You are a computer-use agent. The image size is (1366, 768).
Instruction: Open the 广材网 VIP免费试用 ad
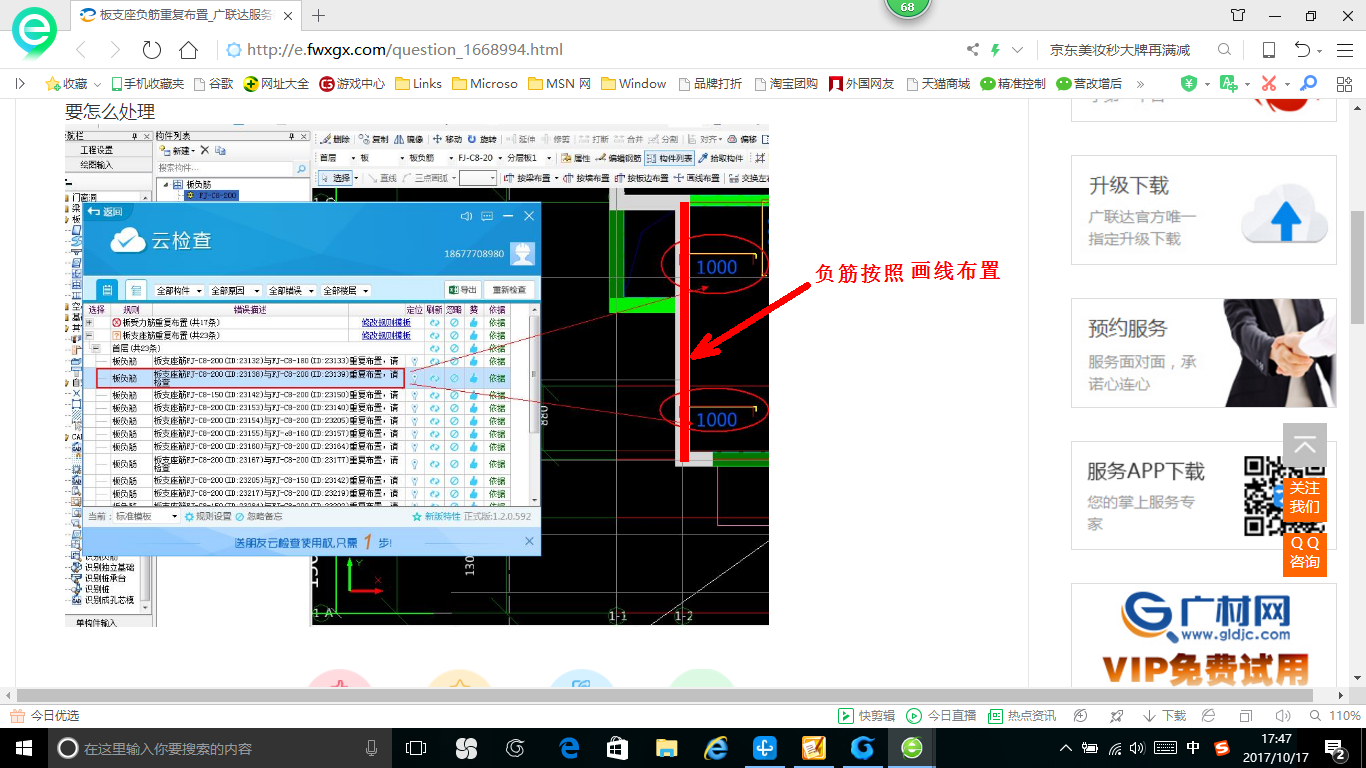coord(1203,635)
